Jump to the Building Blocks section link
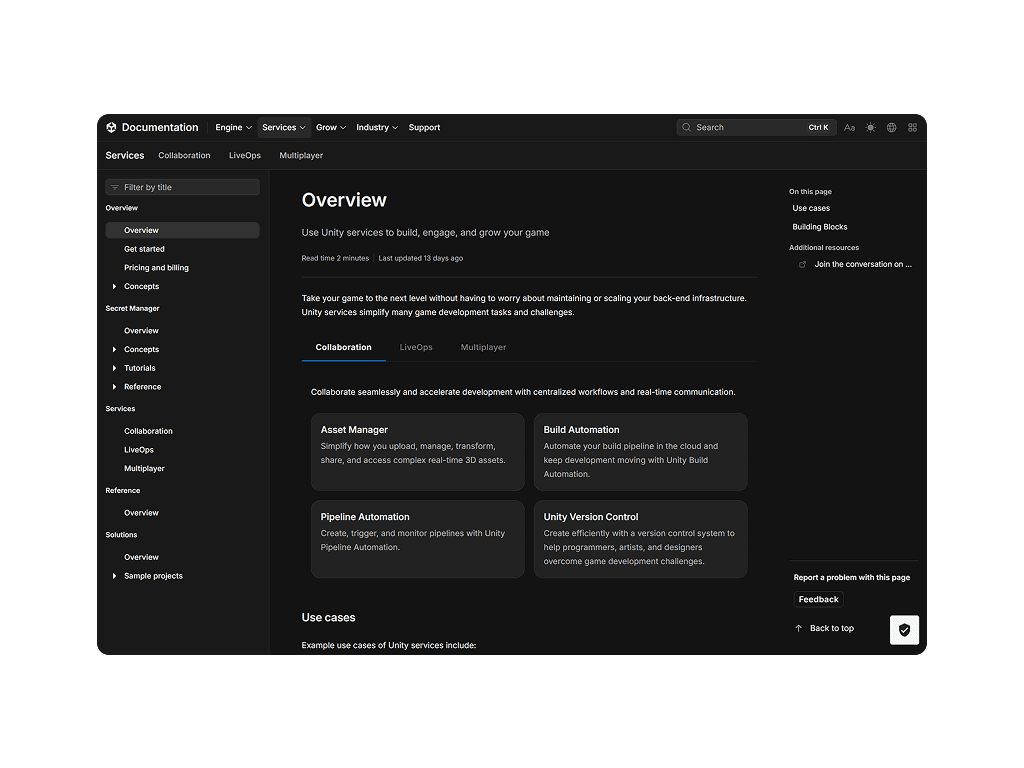This screenshot has height=768, width=1024. point(820,227)
